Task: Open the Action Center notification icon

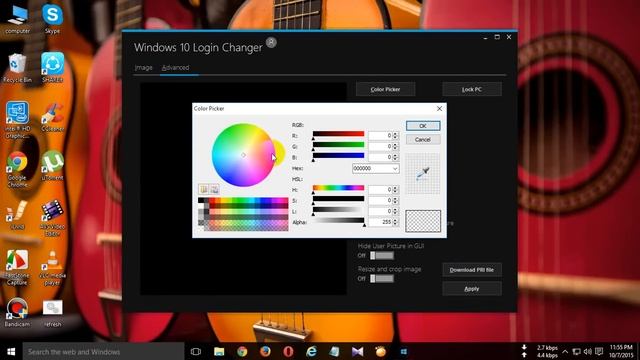Action: tap(599, 351)
